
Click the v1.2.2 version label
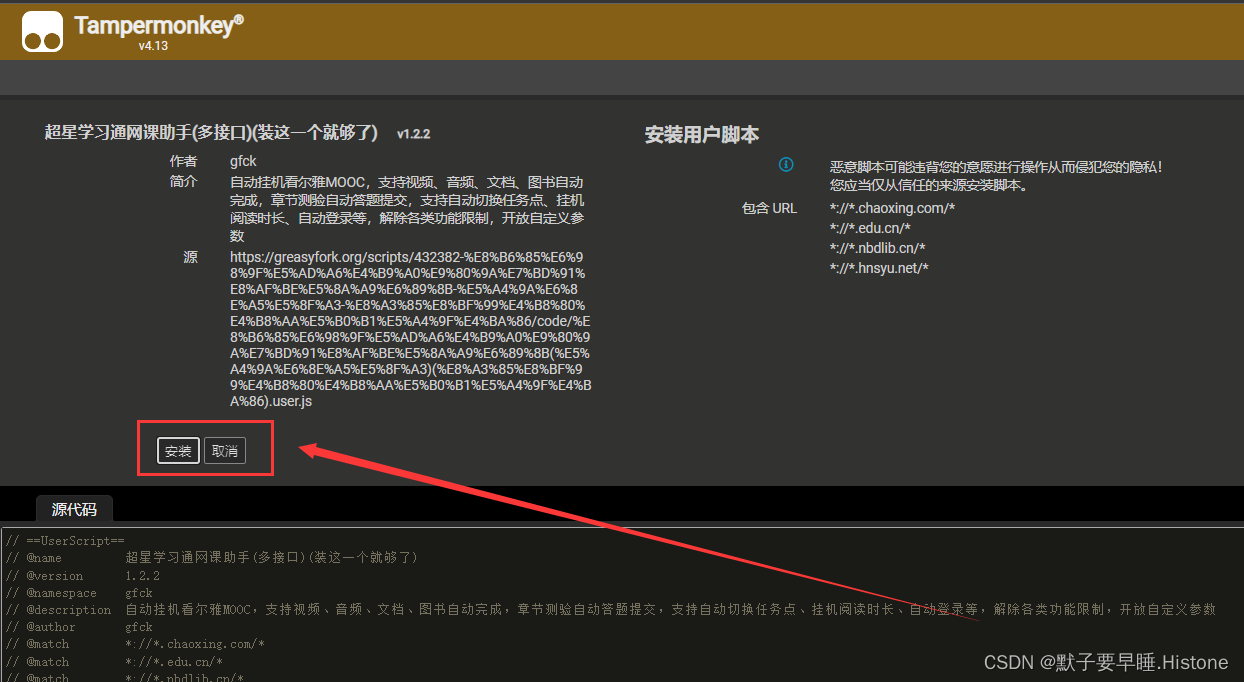click(x=413, y=133)
